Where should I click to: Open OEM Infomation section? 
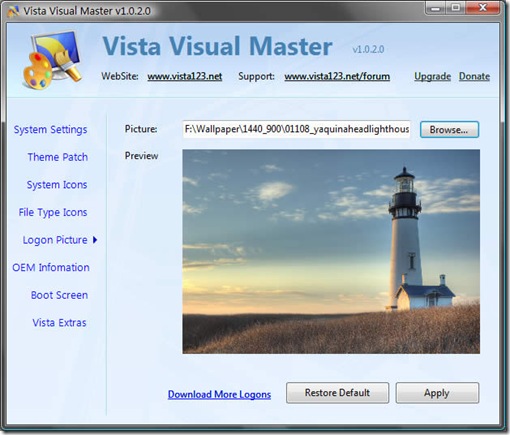pyautogui.click(x=51, y=267)
